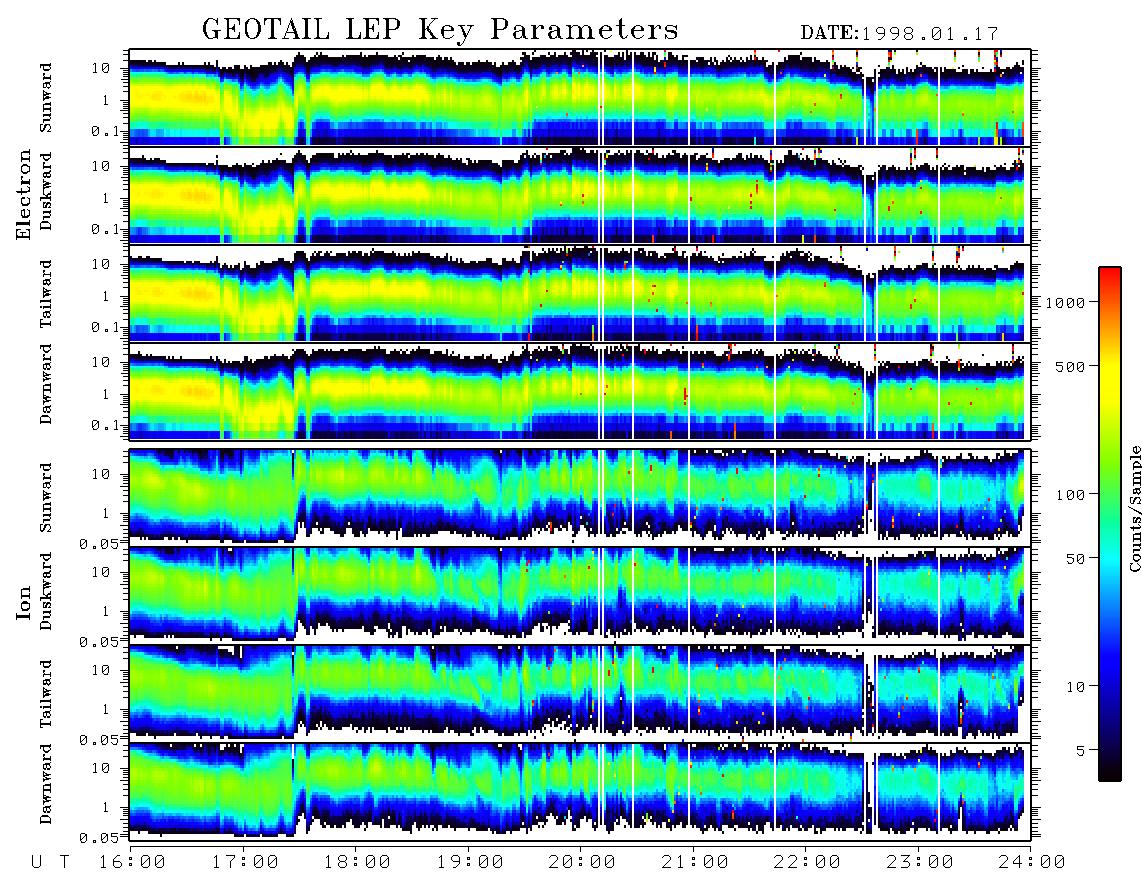The width and height of the screenshot is (1142, 880).
Task: Click the '16:00' time tick label
Action: coord(133,862)
